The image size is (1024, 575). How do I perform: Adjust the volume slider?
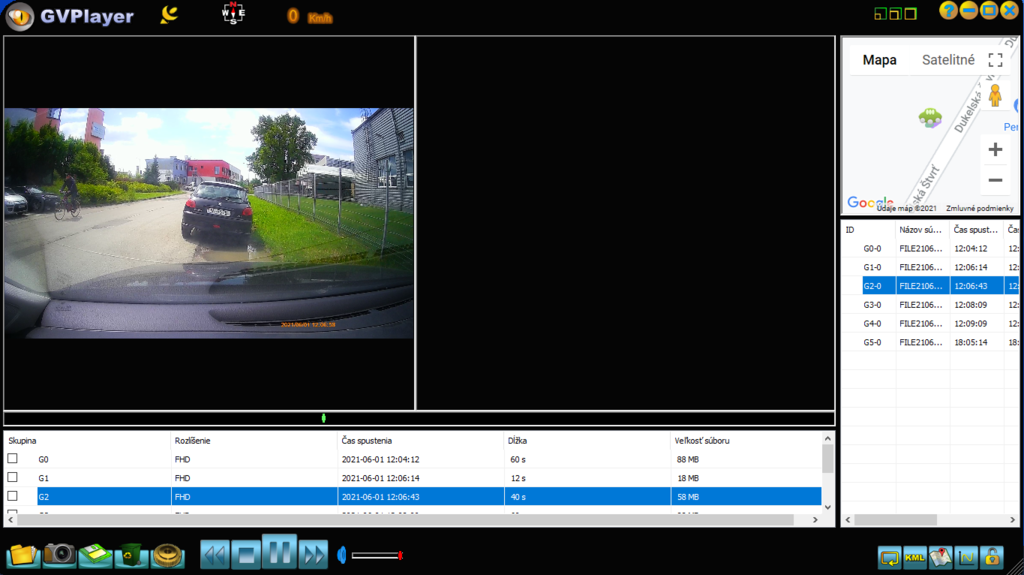pyautogui.click(x=376, y=555)
